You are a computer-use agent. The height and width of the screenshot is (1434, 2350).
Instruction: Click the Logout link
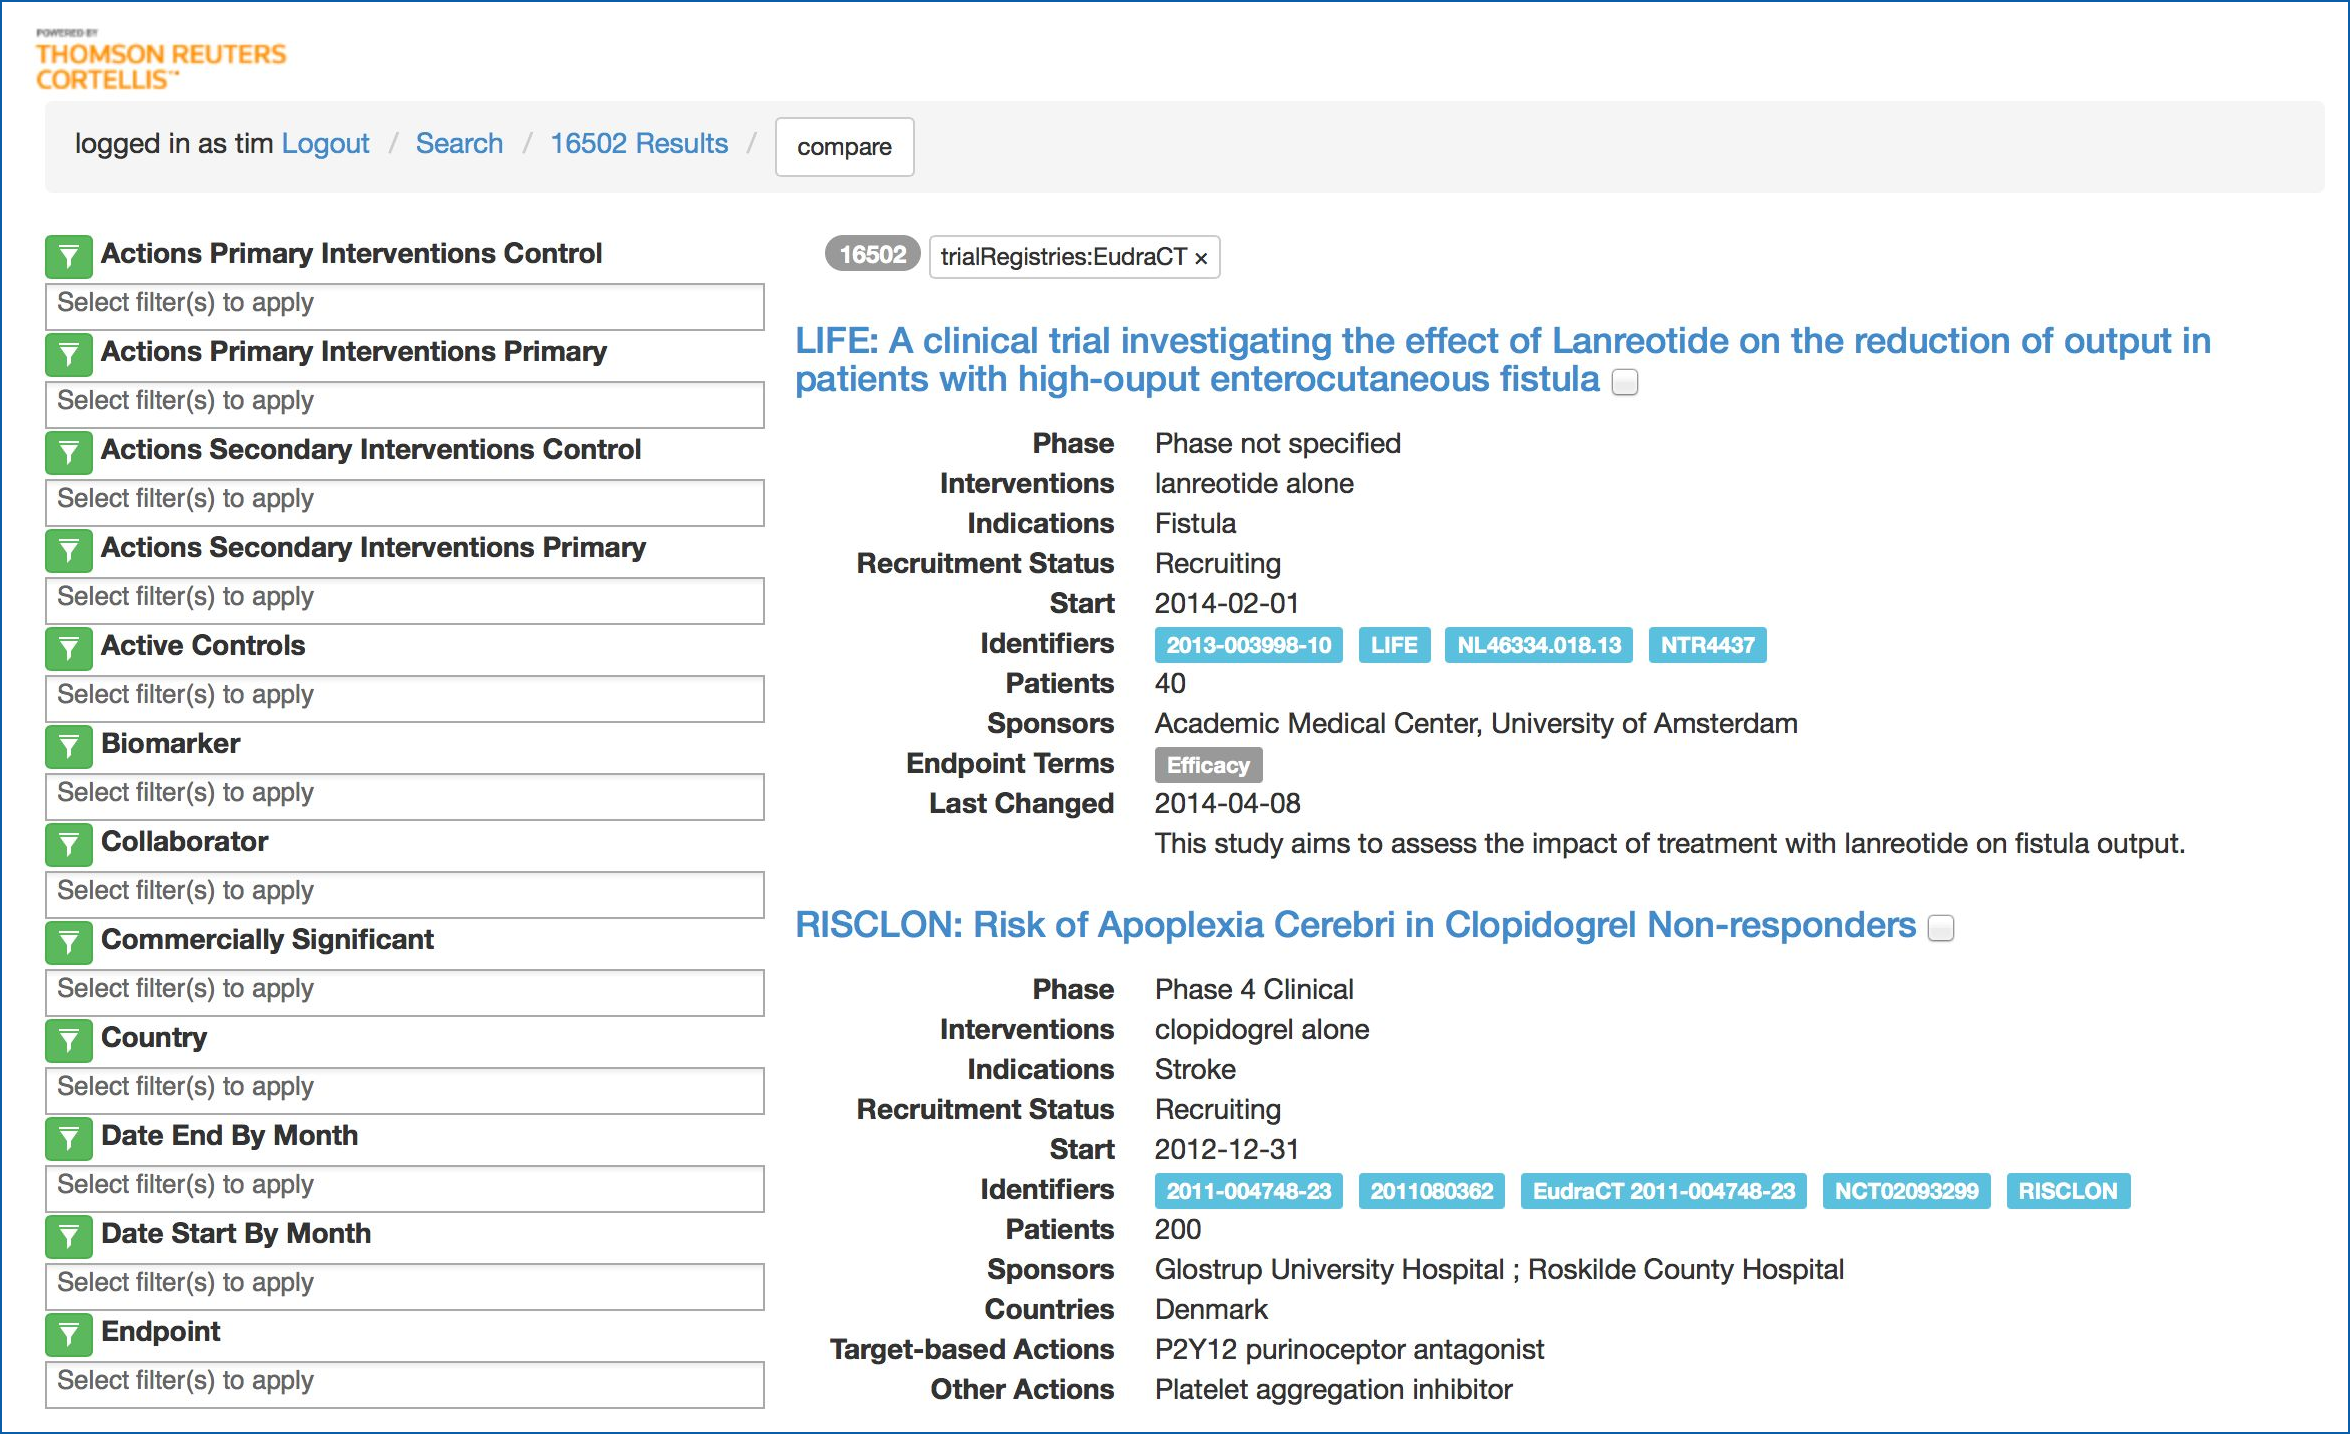coord(325,144)
